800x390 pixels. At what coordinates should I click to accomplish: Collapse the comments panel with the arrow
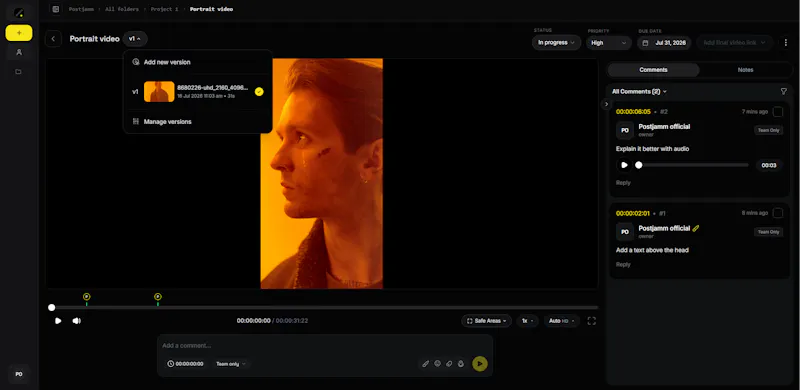(606, 104)
